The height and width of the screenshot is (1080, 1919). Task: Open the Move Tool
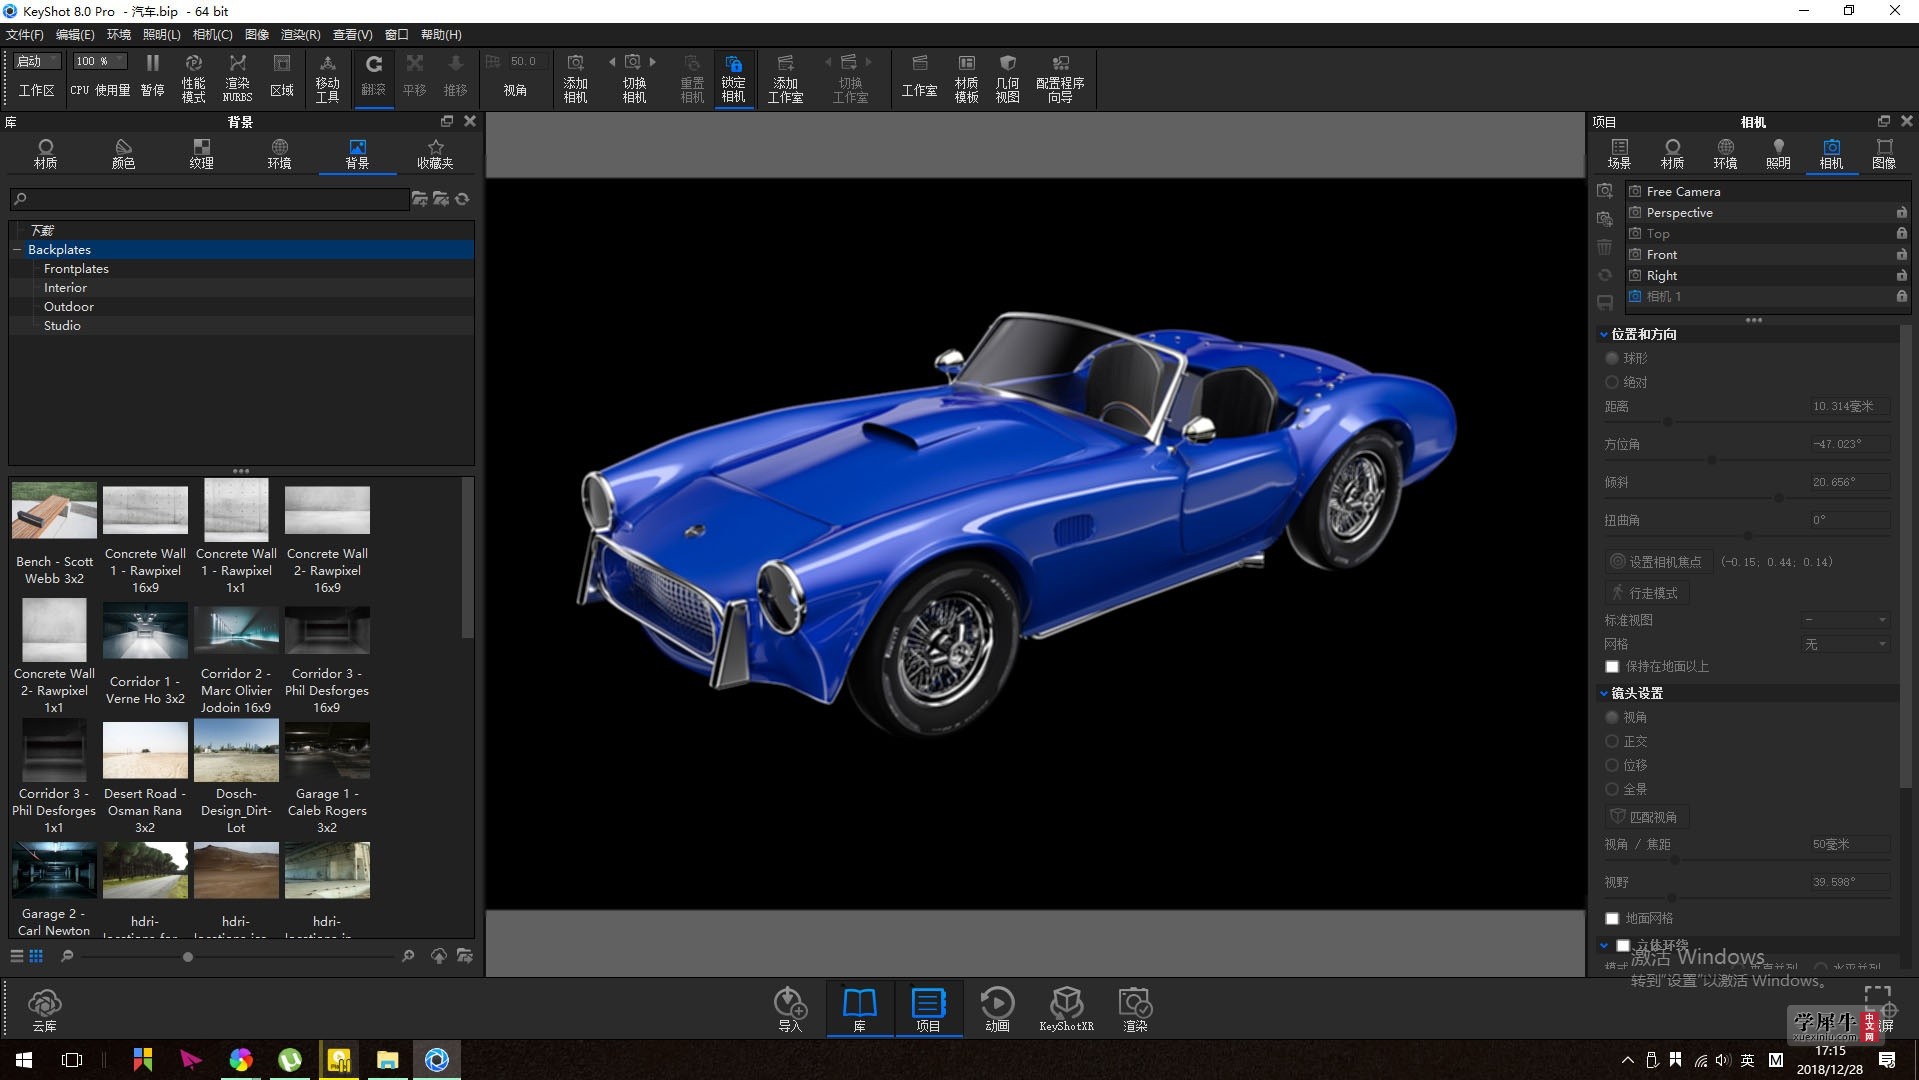coord(327,77)
